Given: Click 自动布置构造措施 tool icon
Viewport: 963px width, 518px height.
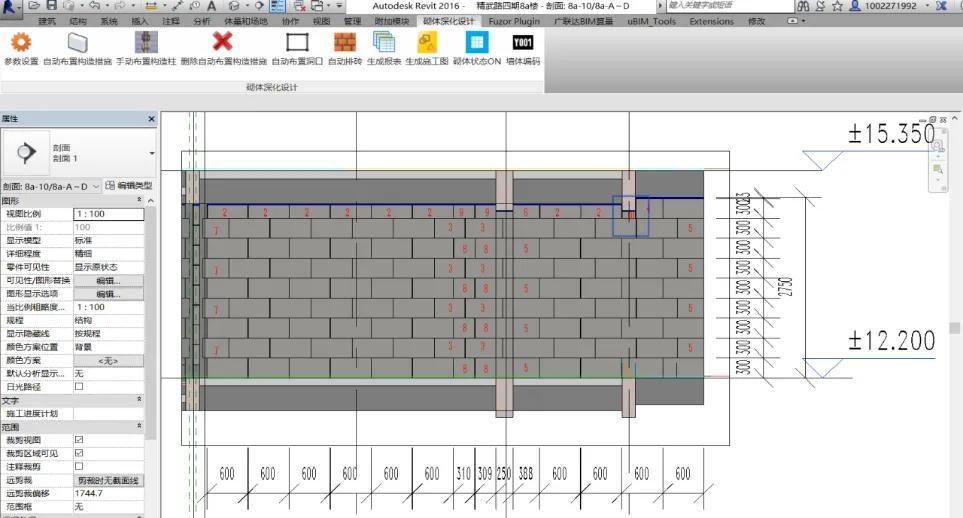Looking at the screenshot, I should point(77,42).
